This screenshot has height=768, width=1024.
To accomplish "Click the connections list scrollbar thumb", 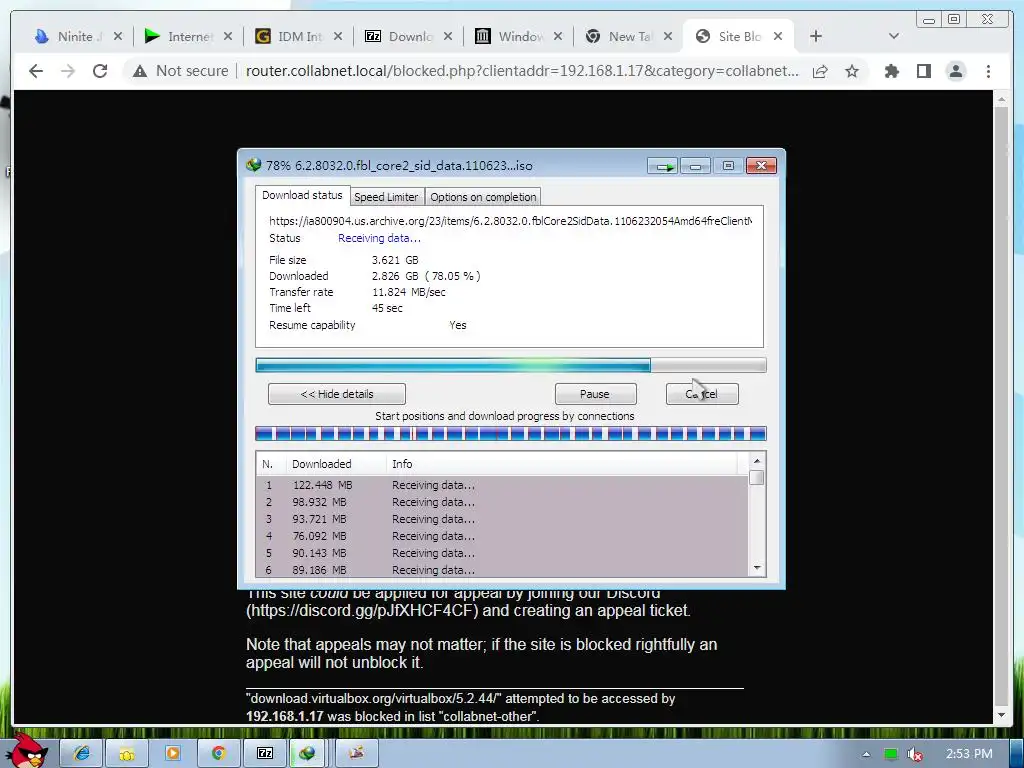I will point(757,477).
